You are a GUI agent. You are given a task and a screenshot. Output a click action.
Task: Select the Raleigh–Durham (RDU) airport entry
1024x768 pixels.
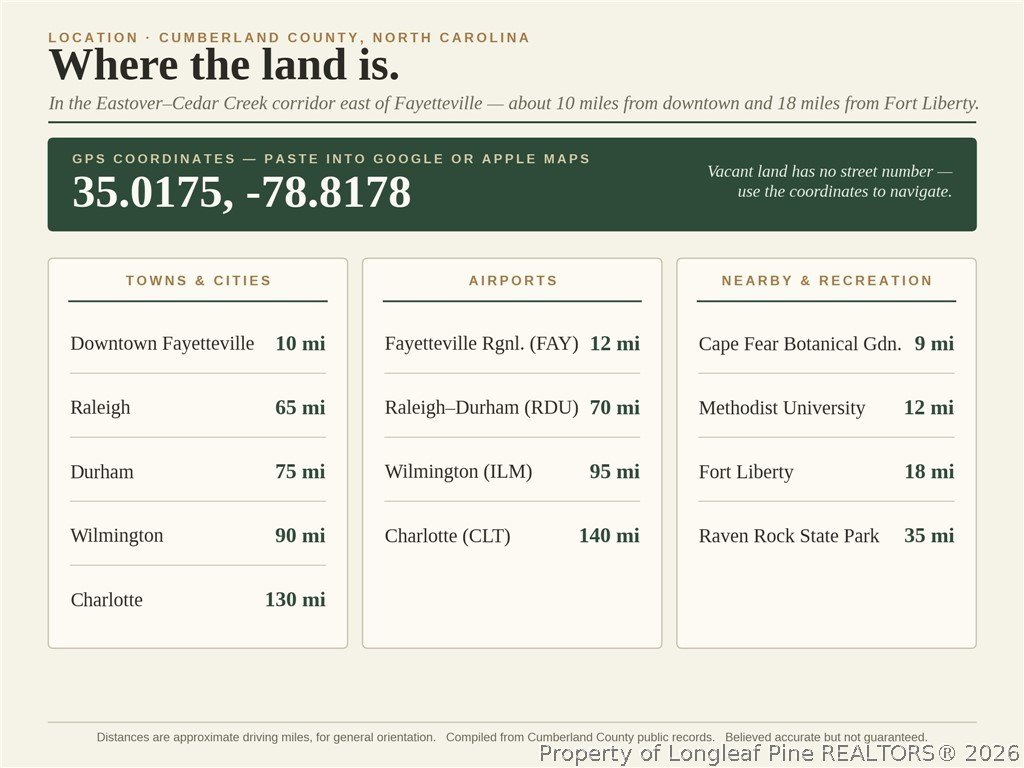coord(513,407)
